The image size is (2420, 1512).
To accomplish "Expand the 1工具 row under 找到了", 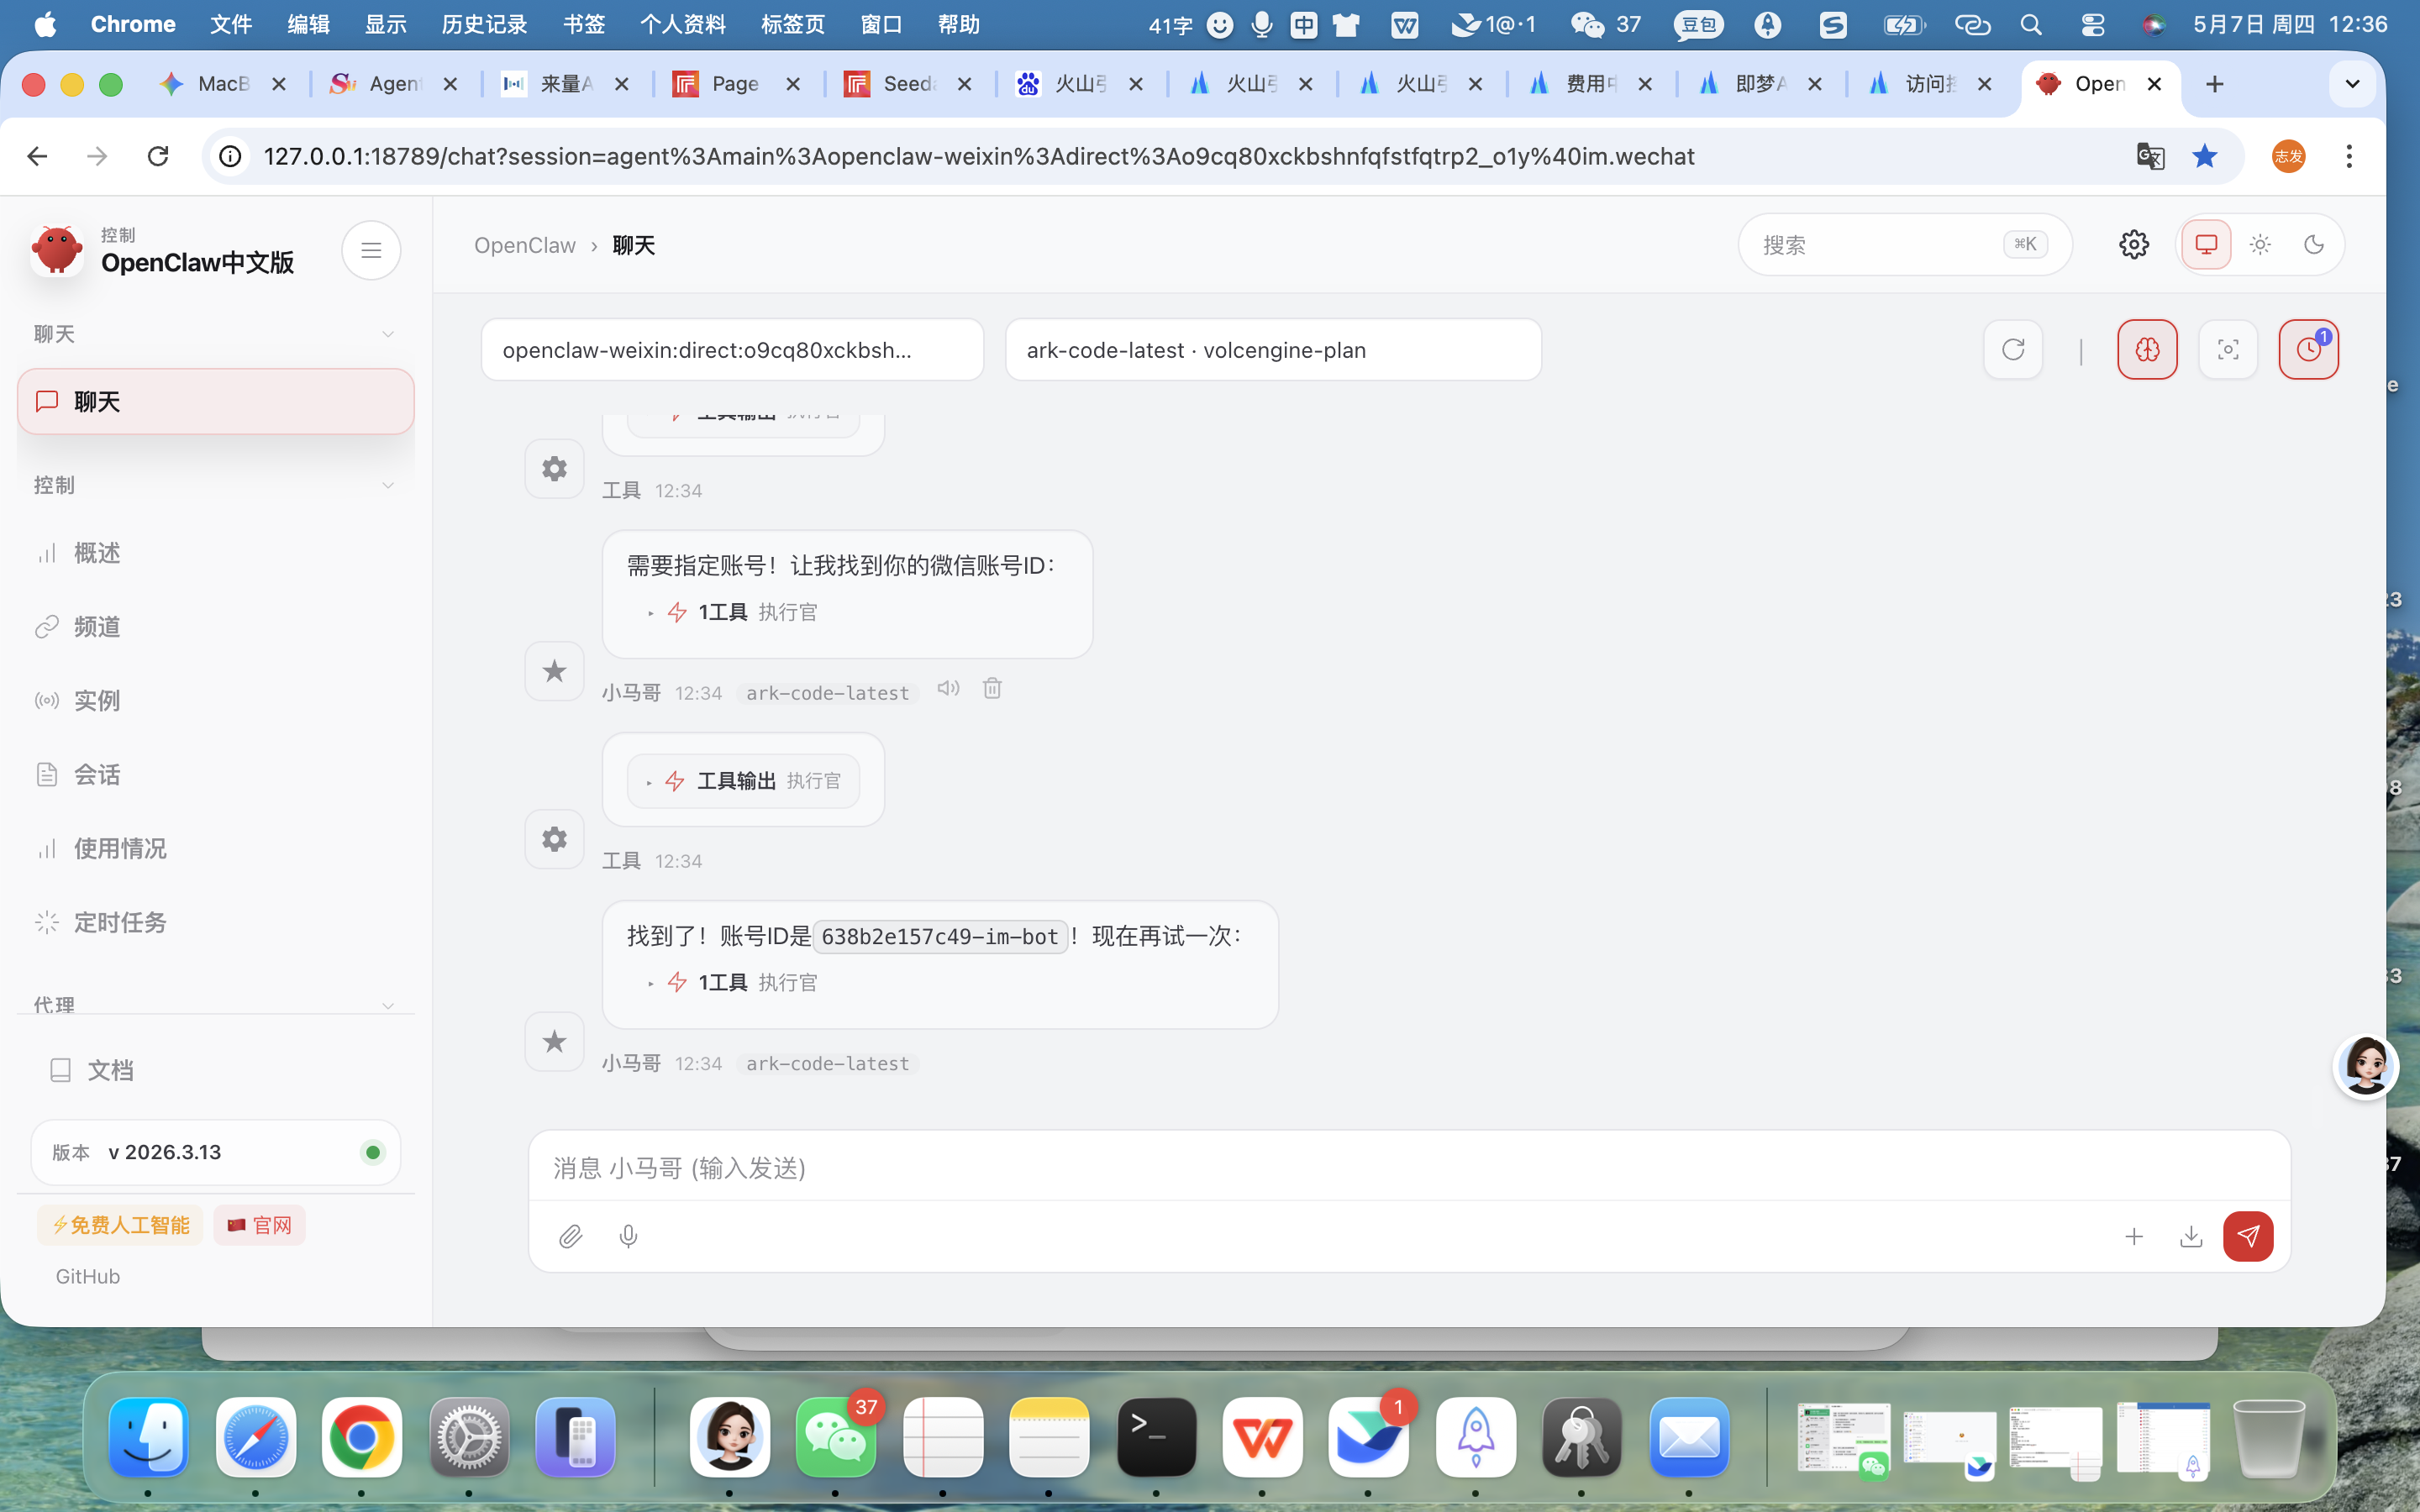I will point(732,983).
